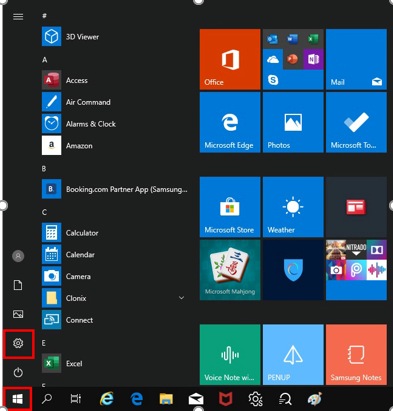Screen dimensions: 393x411
Task: Open Voice Note tile
Action: [x=230, y=355]
